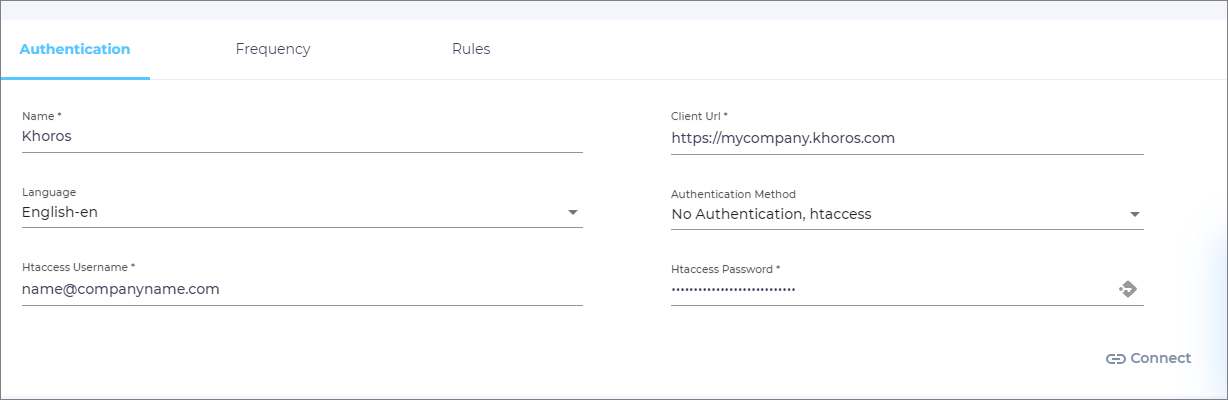The image size is (1228, 400).
Task: Click the 'Name *' field label
Action: (x=42, y=117)
